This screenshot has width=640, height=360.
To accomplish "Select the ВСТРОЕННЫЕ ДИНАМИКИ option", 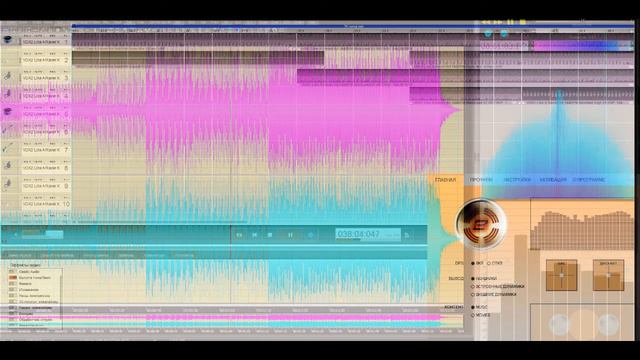I will [473, 287].
